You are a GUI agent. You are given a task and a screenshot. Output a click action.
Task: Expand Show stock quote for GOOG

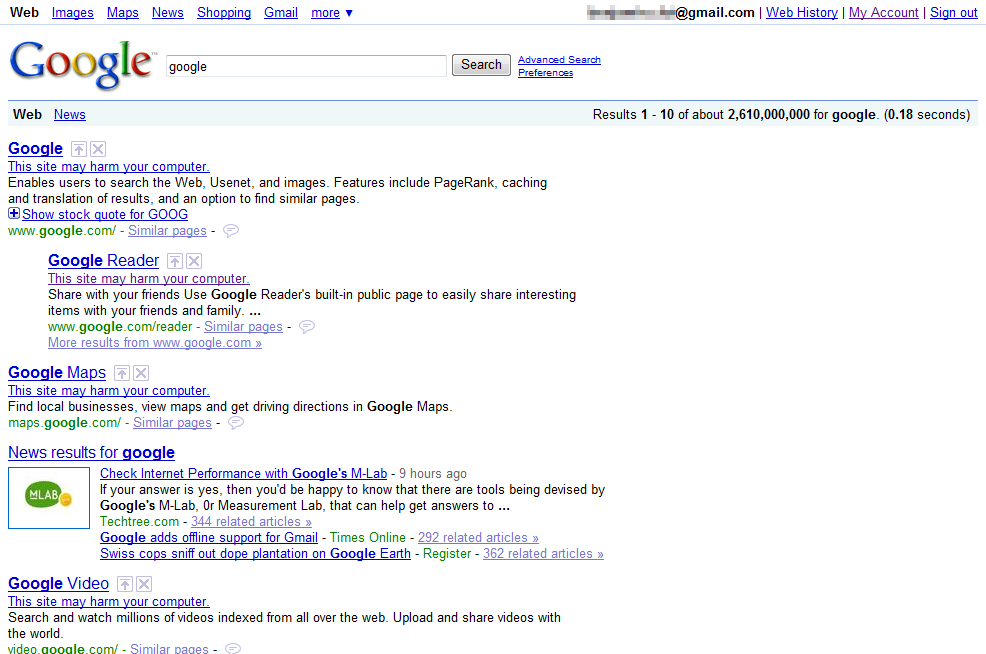(x=14, y=214)
